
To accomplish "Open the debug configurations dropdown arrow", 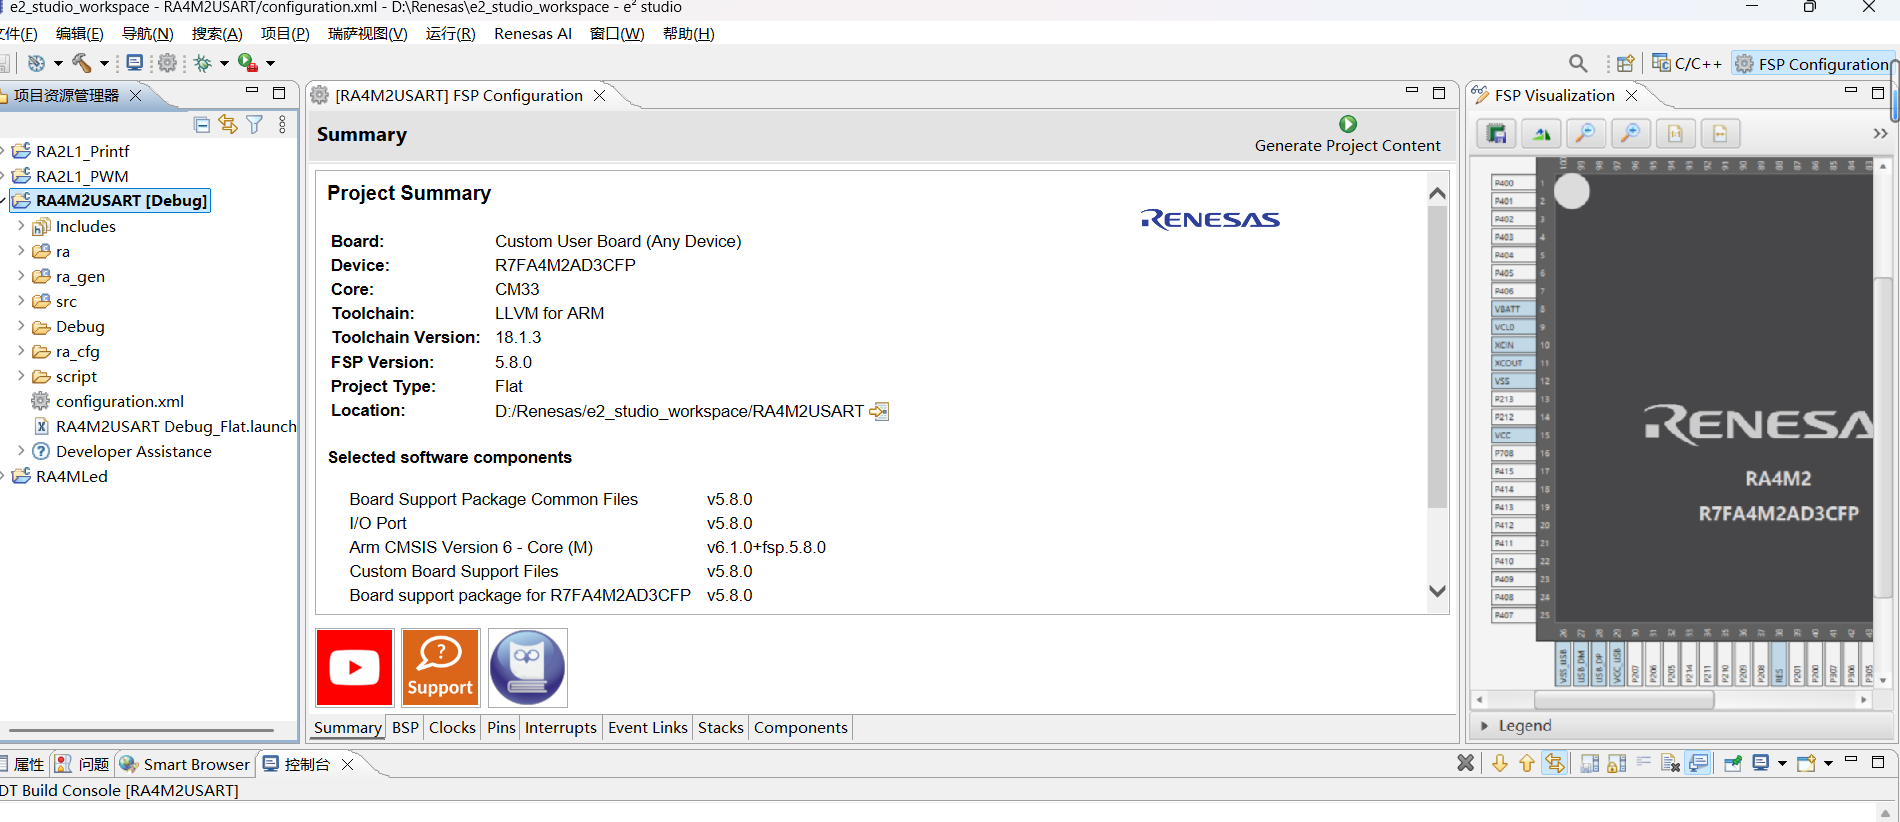I will click(224, 63).
